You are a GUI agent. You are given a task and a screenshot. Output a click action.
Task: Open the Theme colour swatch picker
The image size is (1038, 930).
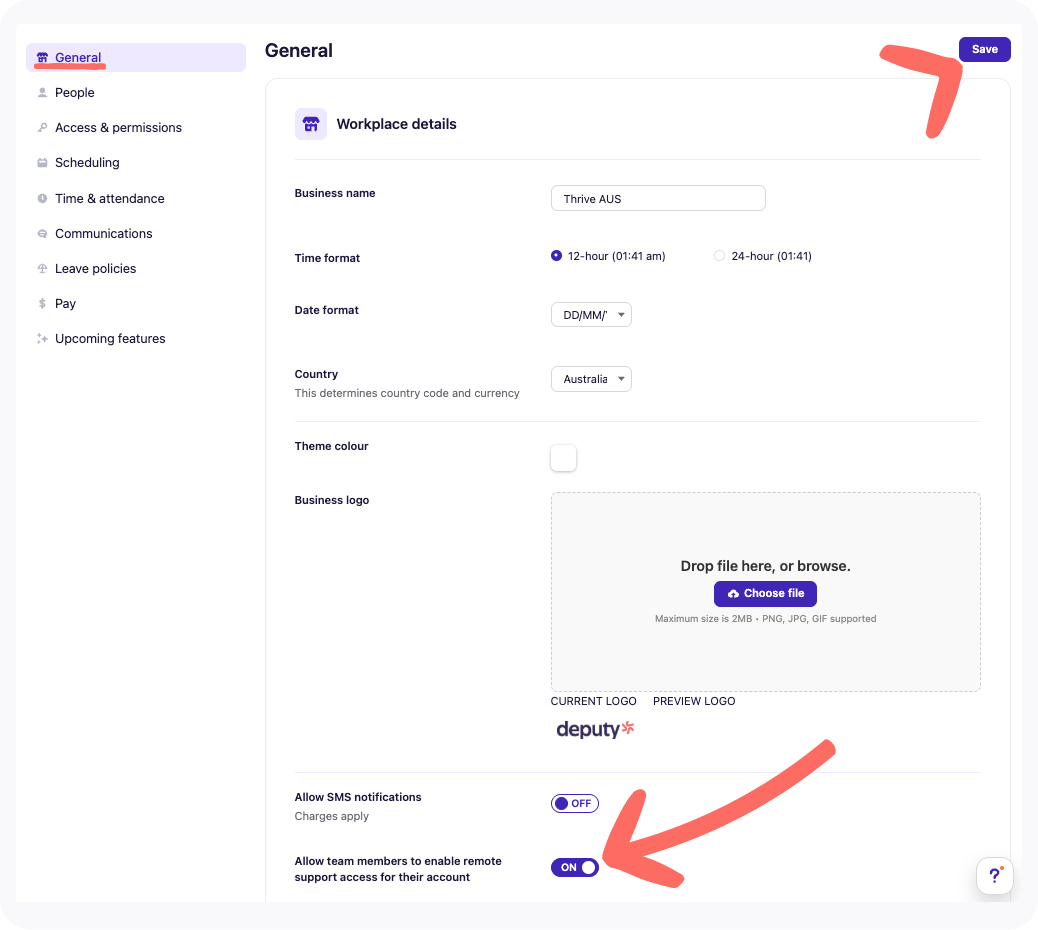tap(563, 457)
